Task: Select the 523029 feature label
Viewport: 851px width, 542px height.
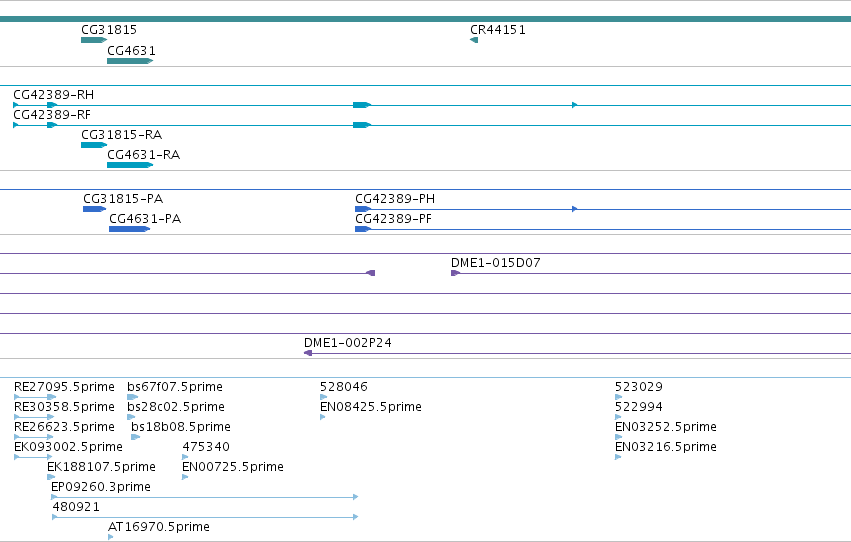Action: 639,387
